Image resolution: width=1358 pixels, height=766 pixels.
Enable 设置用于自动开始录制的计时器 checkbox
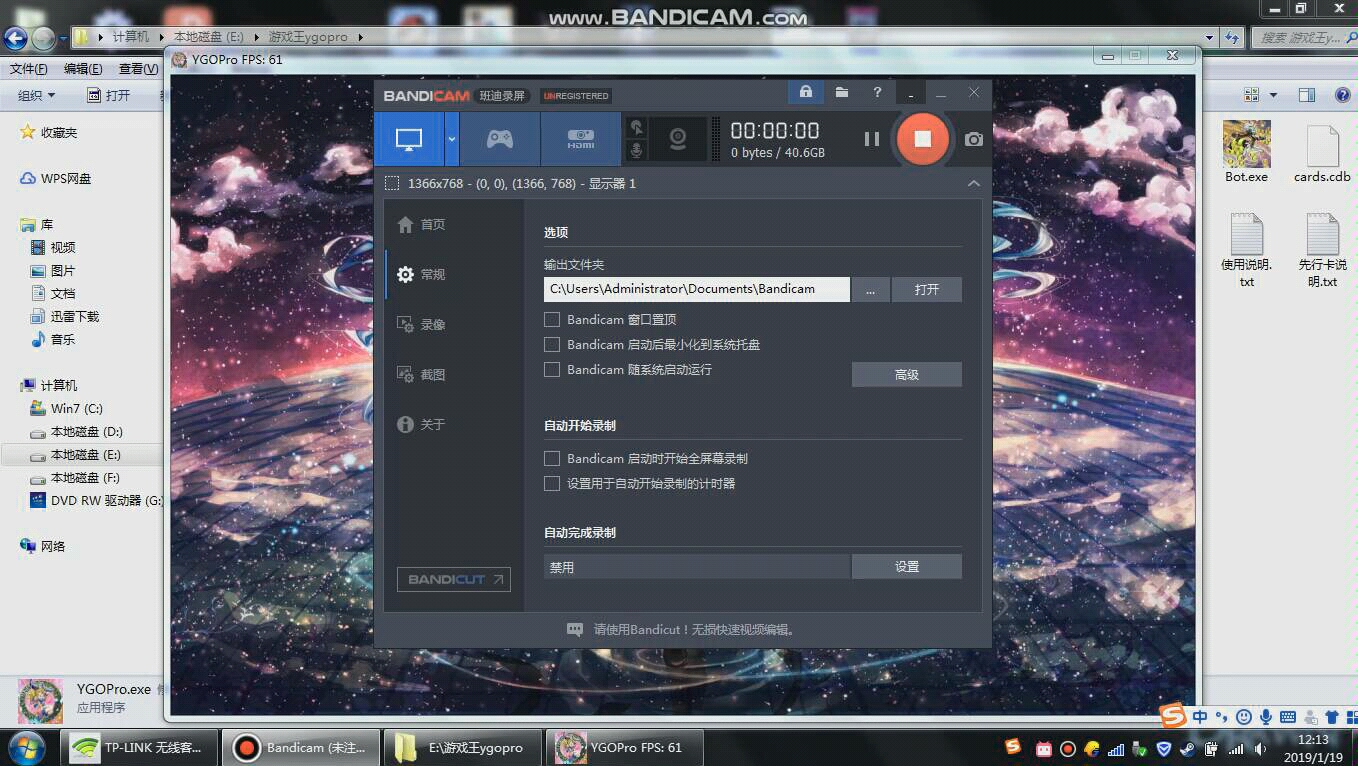551,483
